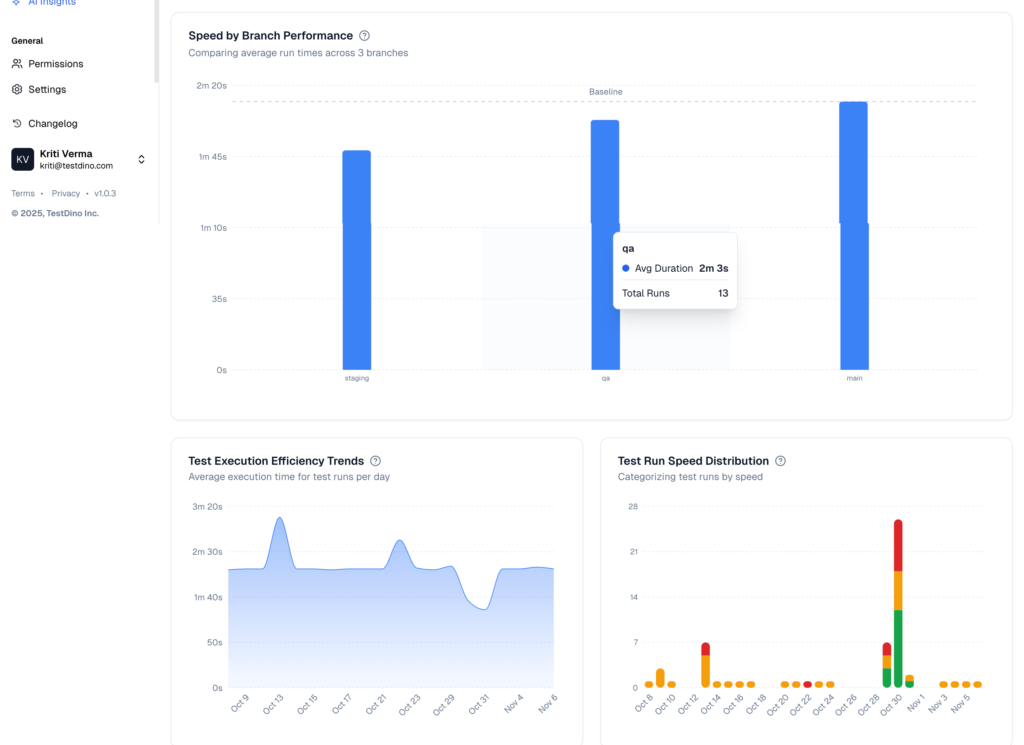Click the Changelog history icon

17,124
